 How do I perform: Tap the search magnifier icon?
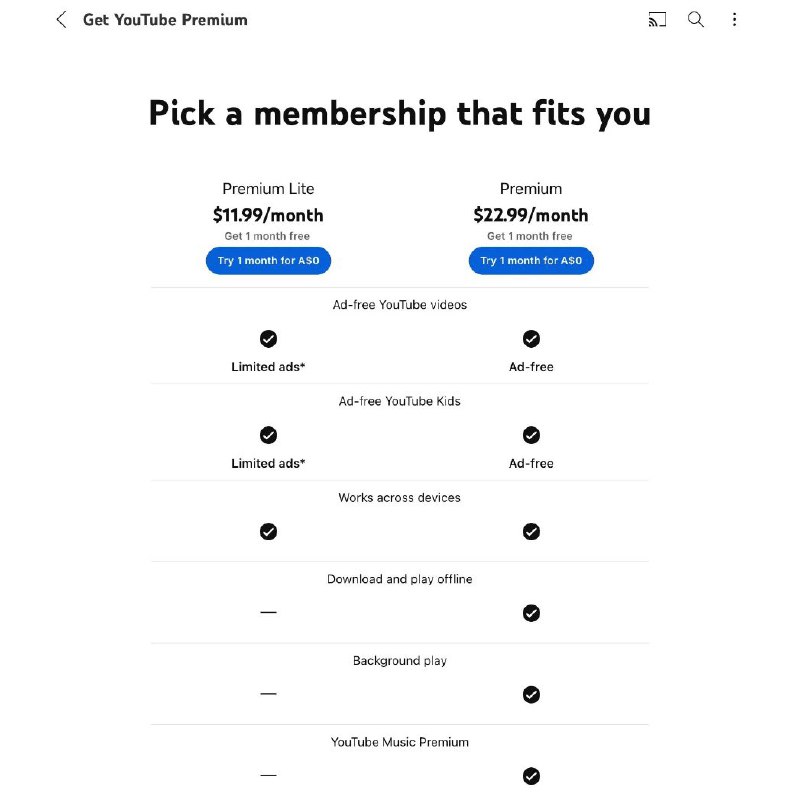[x=696, y=19]
